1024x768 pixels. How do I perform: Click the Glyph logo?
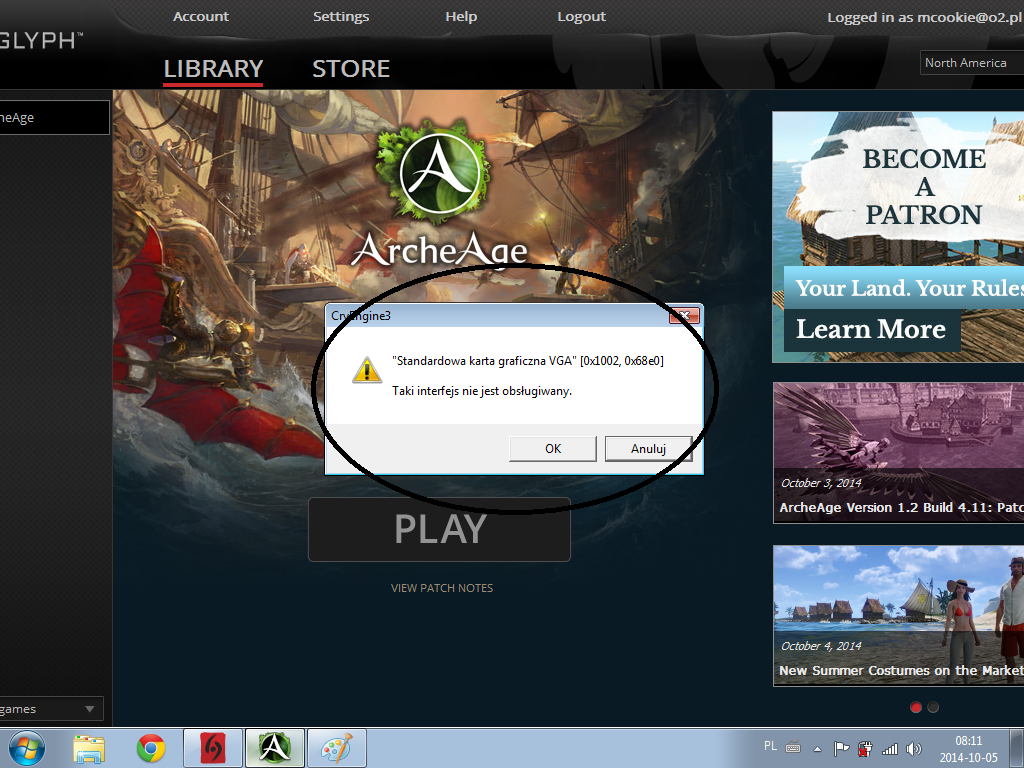tap(40, 40)
